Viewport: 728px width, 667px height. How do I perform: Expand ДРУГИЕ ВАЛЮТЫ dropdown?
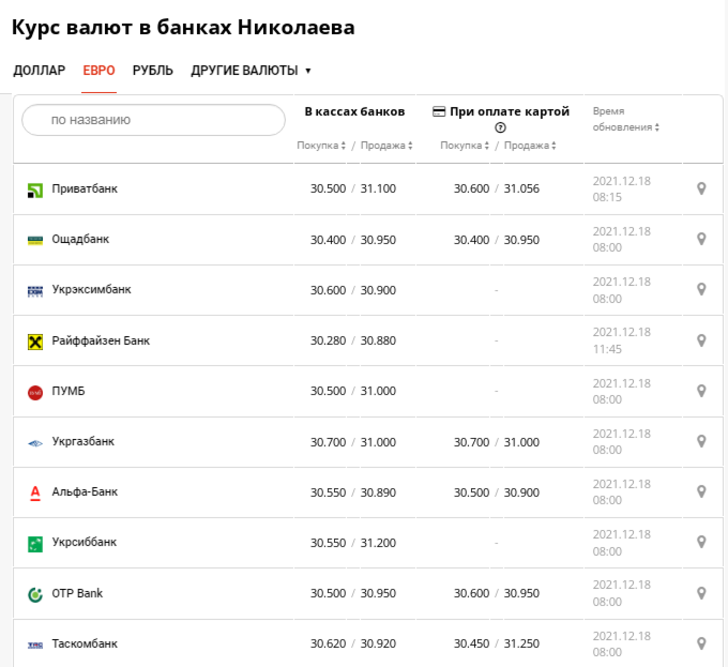(x=251, y=71)
